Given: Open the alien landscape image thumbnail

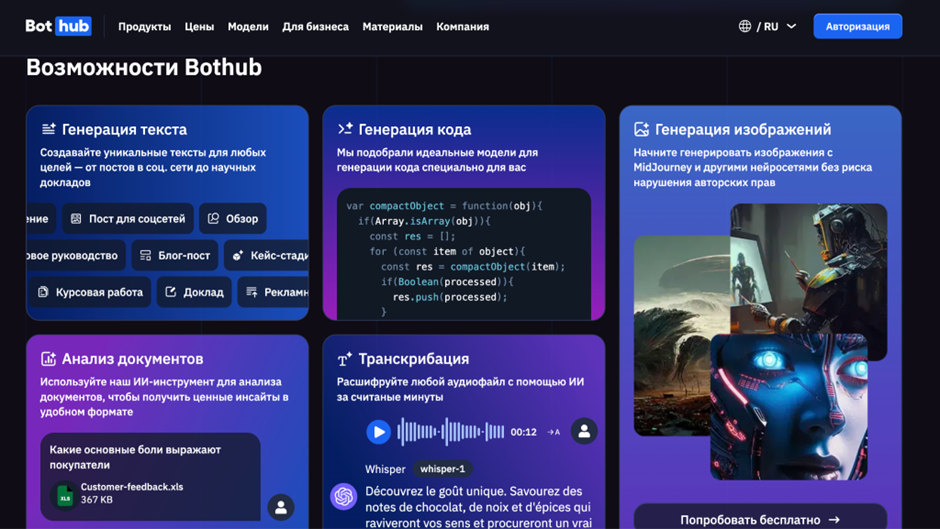Looking at the screenshot, I should 680,336.
